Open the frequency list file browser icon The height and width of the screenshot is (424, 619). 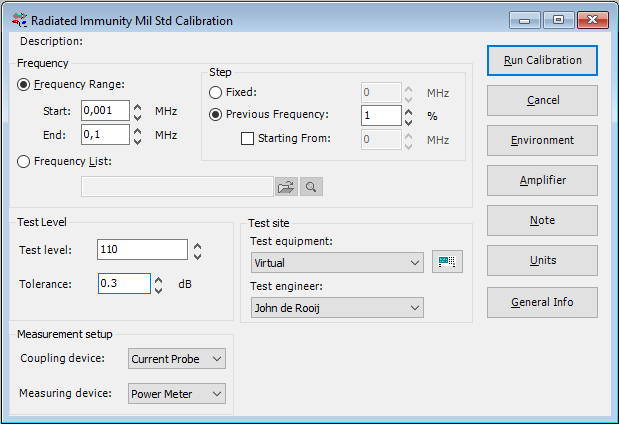coord(286,187)
